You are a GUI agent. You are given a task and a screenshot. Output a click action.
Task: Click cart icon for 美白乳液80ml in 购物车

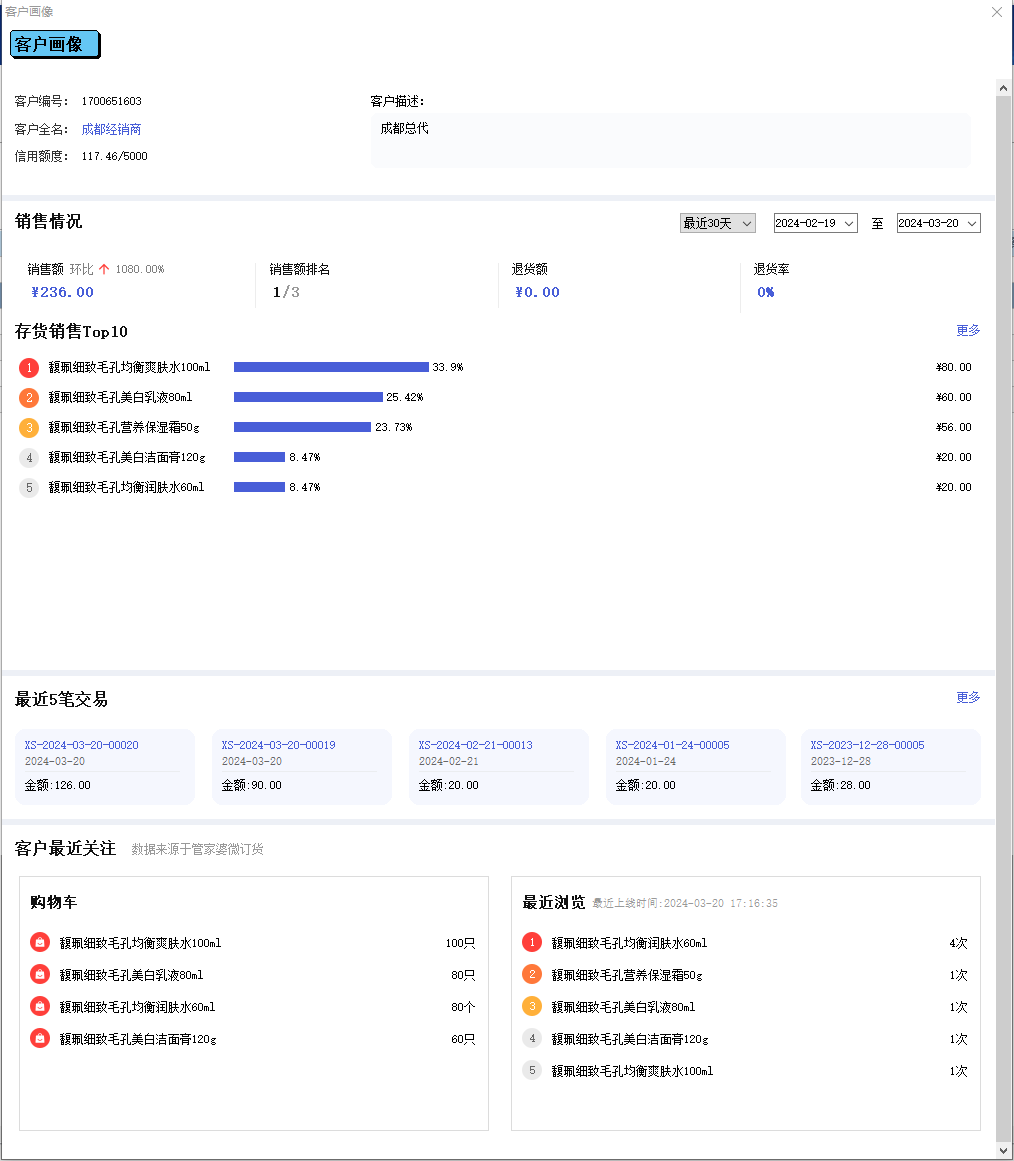40,974
